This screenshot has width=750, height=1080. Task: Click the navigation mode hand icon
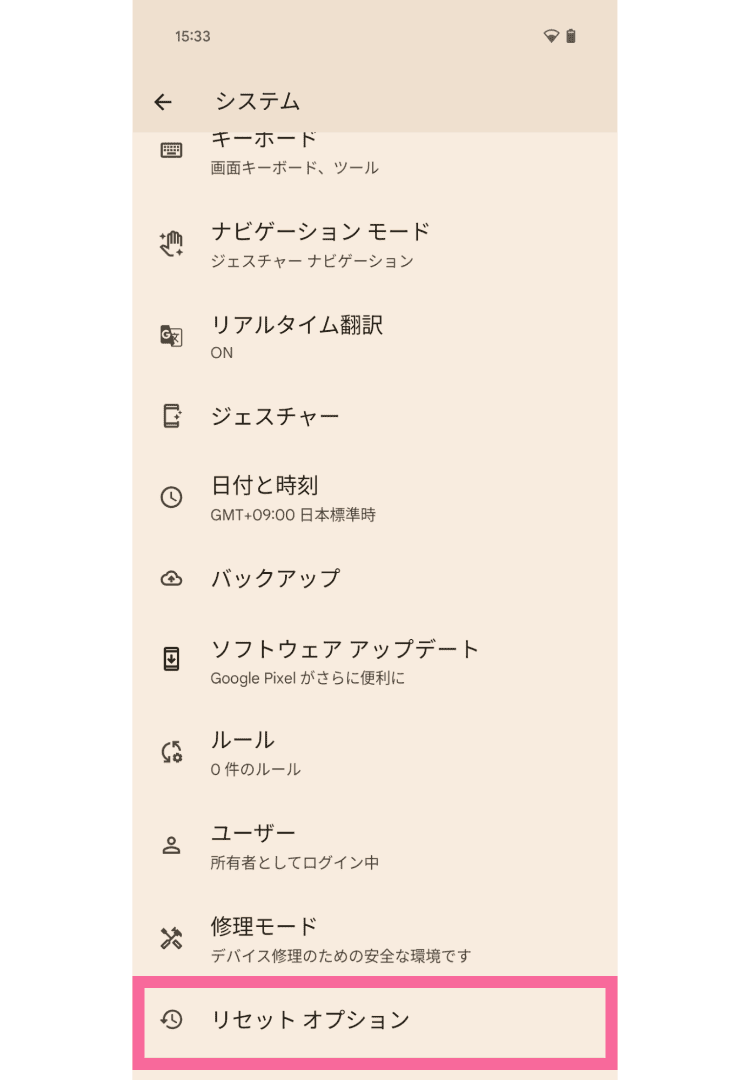[171, 244]
